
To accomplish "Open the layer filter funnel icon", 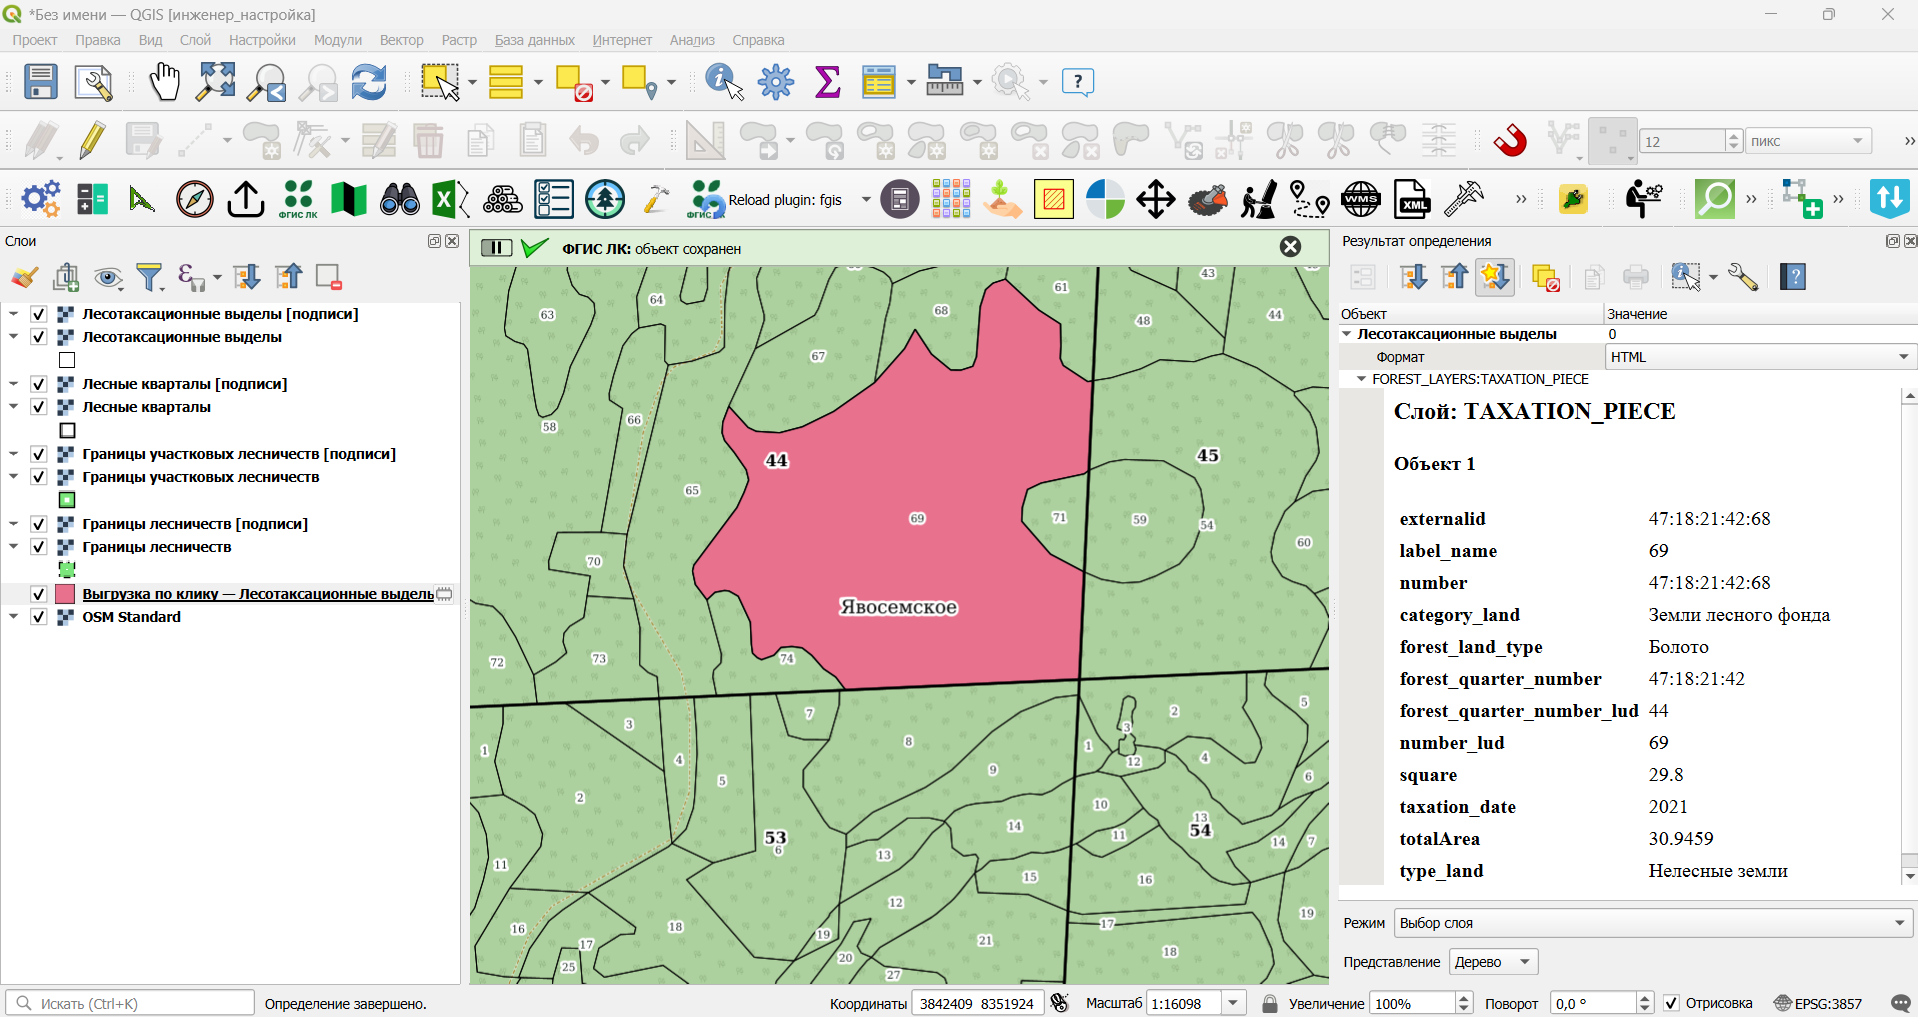I will pyautogui.click(x=149, y=277).
